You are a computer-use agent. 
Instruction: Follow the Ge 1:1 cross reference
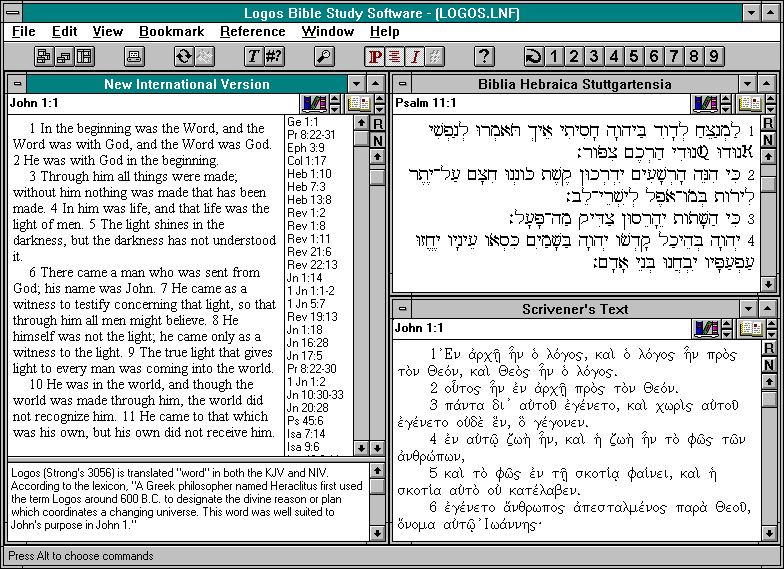302,122
